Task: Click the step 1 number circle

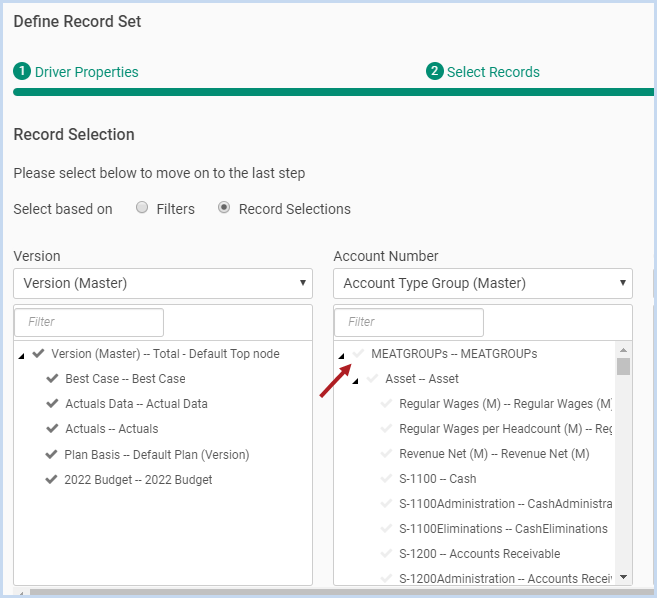Action: 22,71
